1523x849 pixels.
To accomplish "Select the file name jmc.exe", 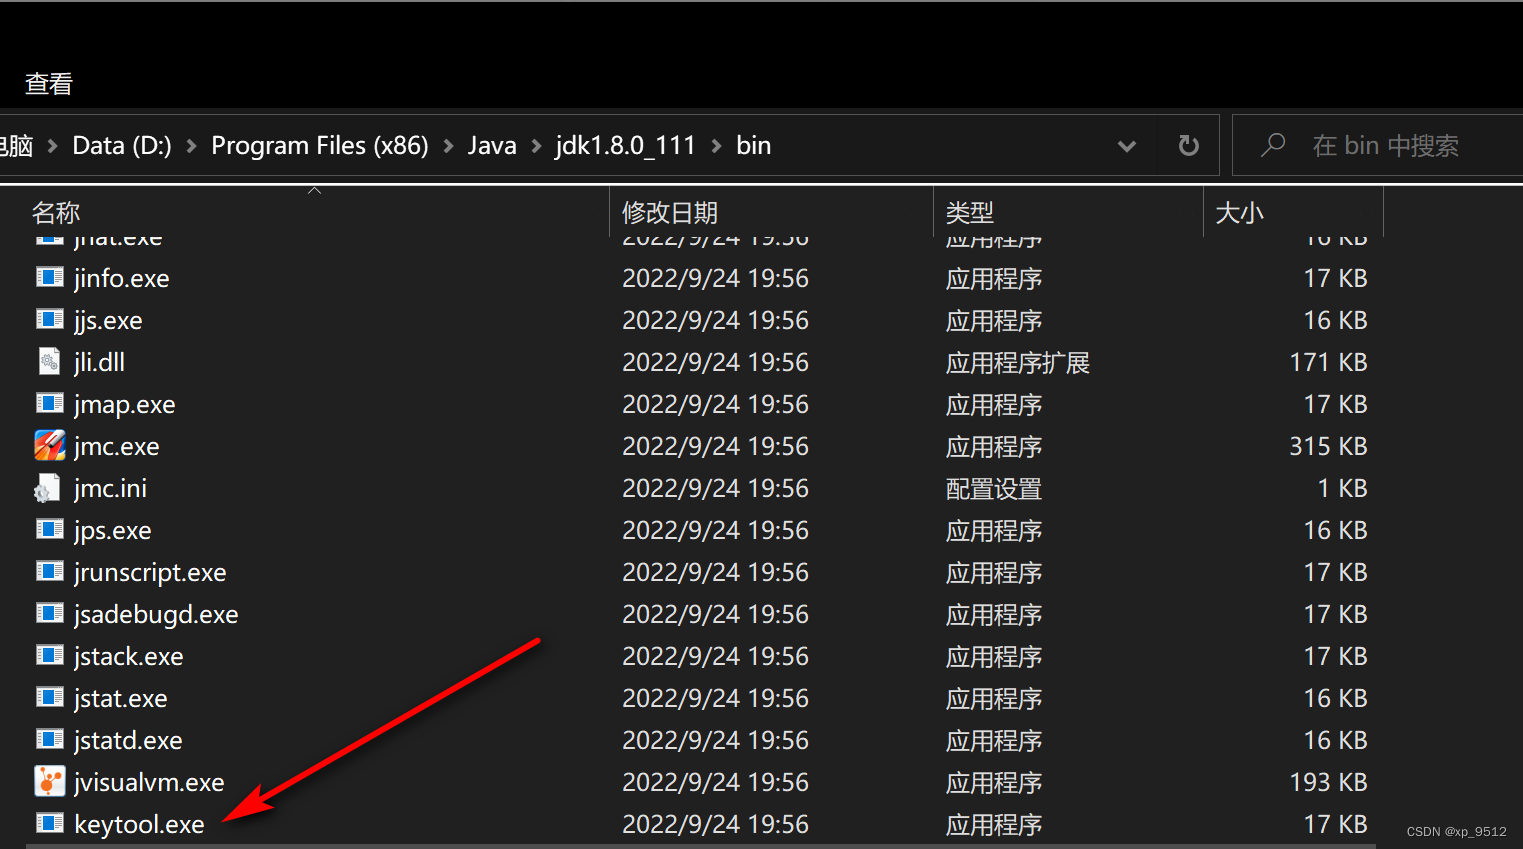I will (117, 446).
